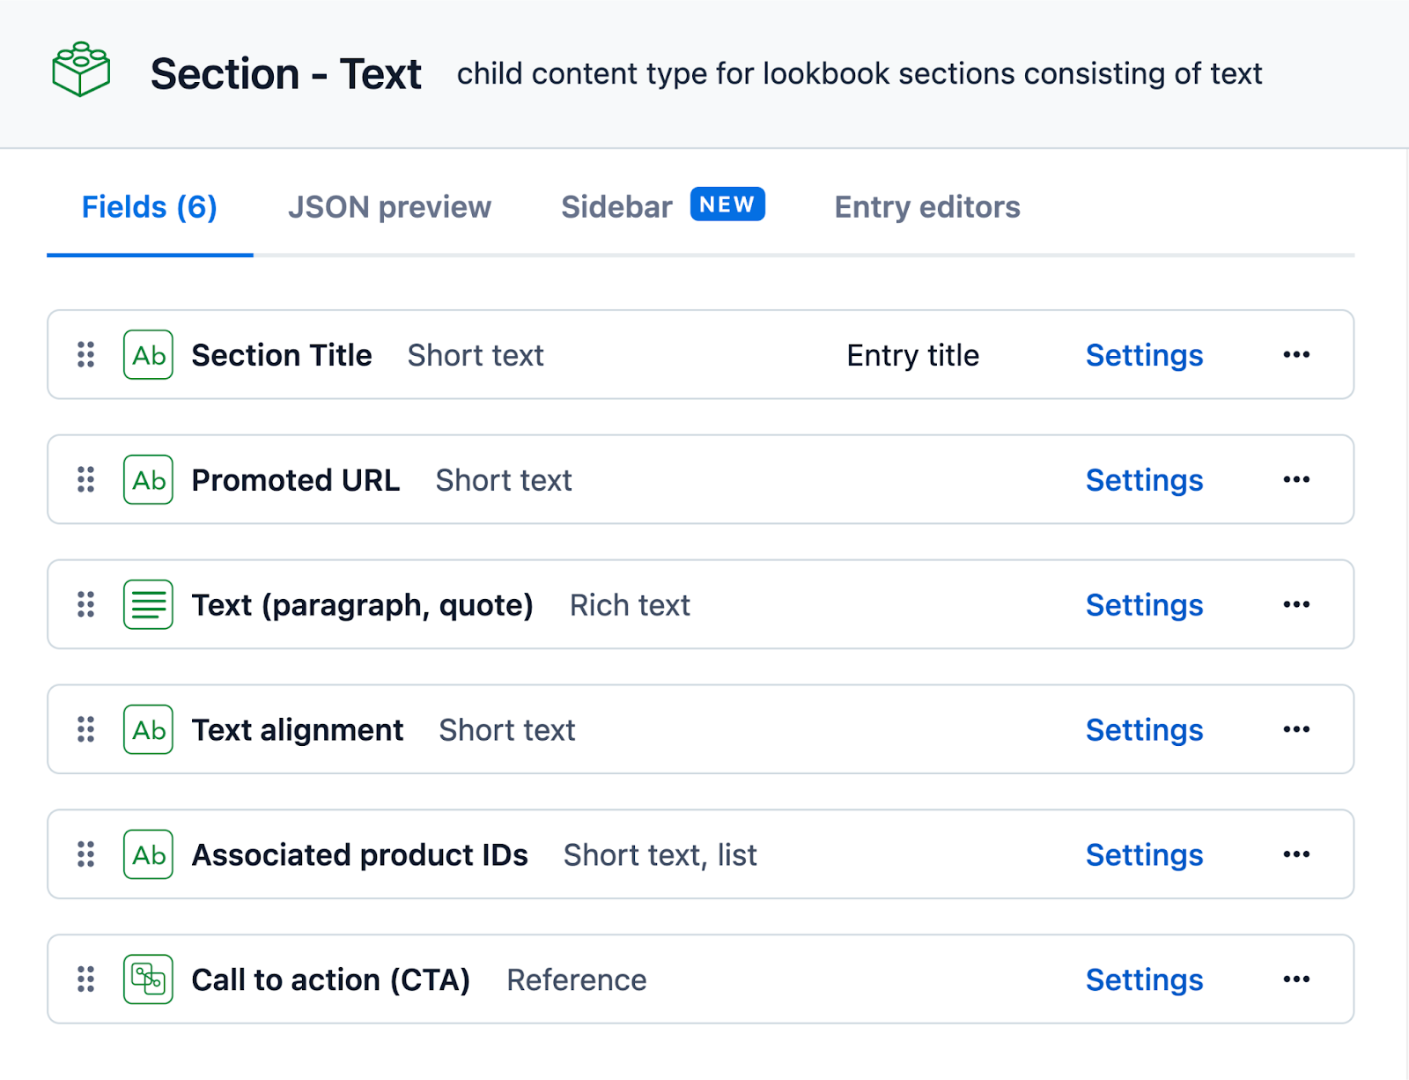1409x1080 pixels.
Task: Click the Associated product IDs field icon
Action: [148, 855]
